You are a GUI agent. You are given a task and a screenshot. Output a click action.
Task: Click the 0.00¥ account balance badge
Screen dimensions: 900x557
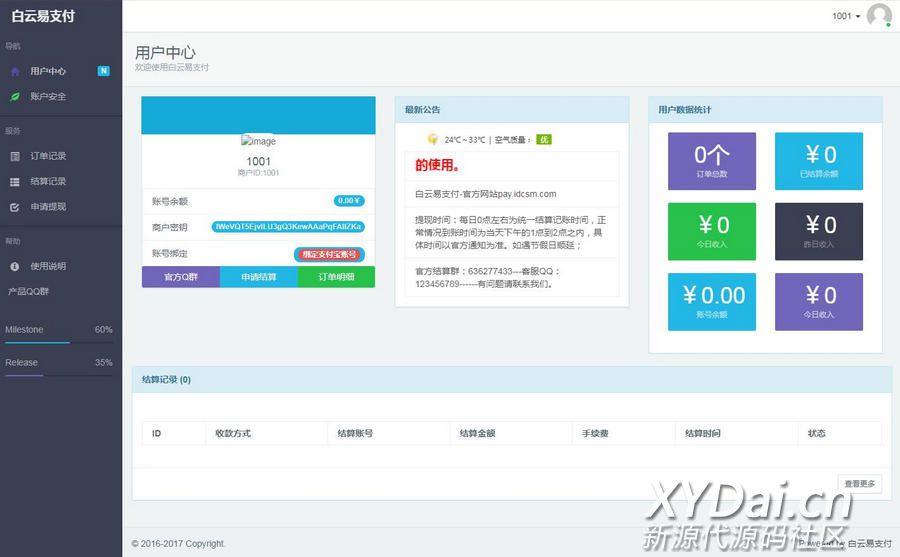349,201
